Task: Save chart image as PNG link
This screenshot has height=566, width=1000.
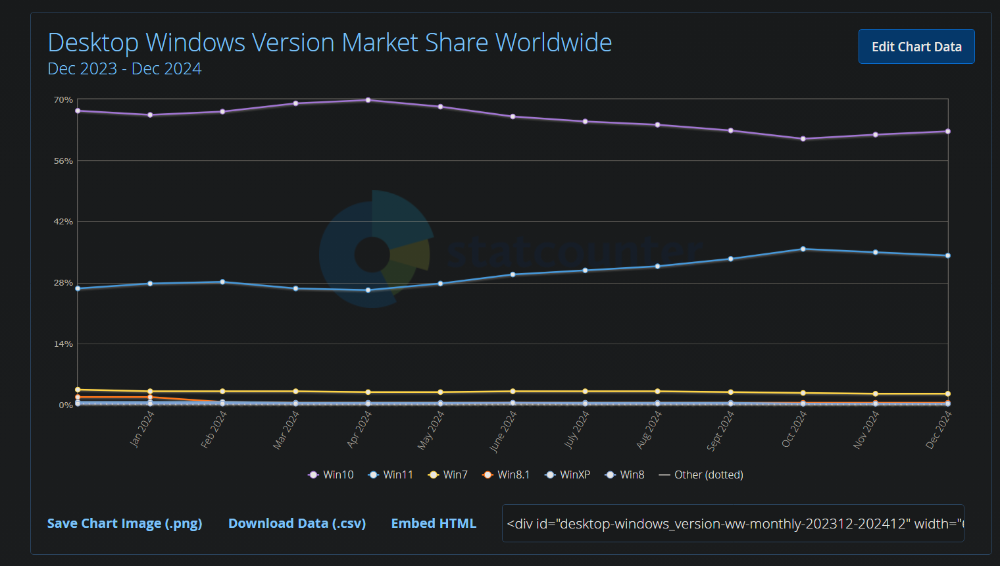Action: [124, 523]
